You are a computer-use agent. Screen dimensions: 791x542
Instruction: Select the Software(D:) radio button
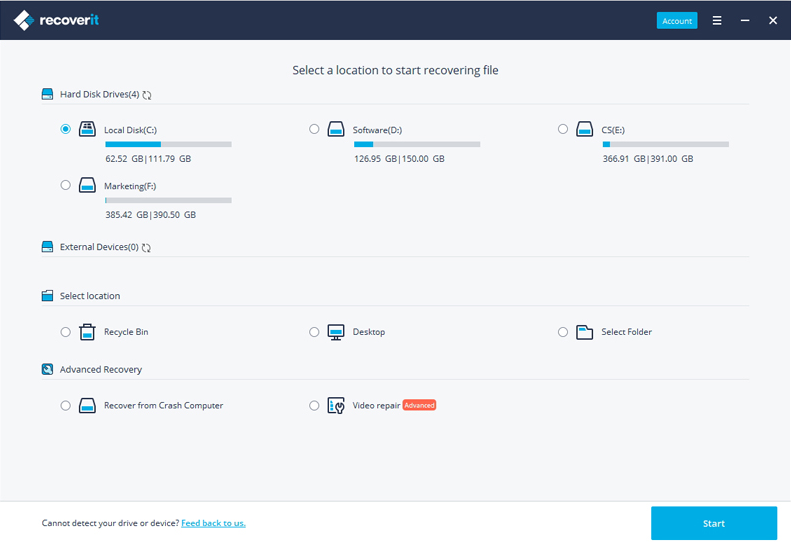coord(314,129)
